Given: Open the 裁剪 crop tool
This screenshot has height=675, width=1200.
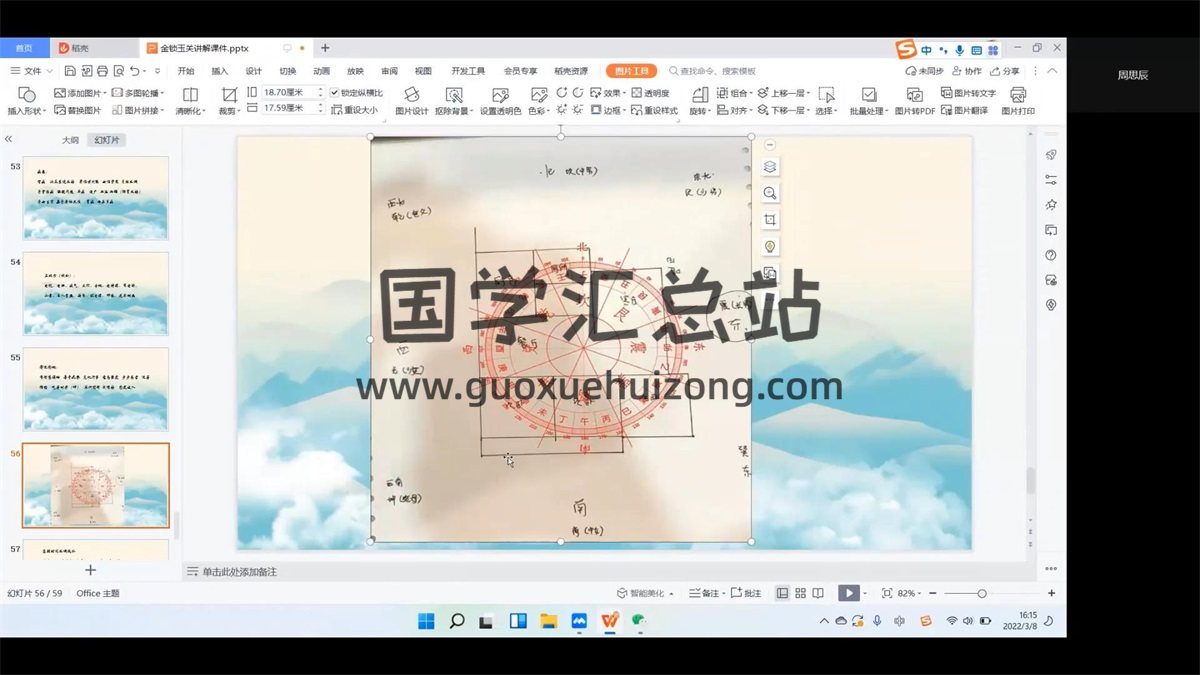Looking at the screenshot, I should (x=229, y=101).
